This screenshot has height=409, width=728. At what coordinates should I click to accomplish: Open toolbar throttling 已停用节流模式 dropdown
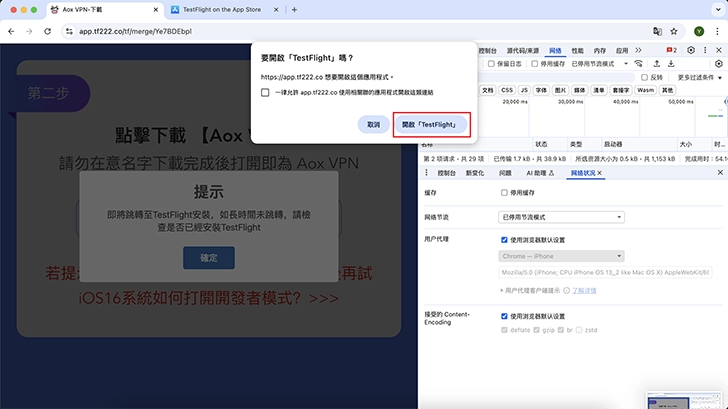[x=599, y=64]
